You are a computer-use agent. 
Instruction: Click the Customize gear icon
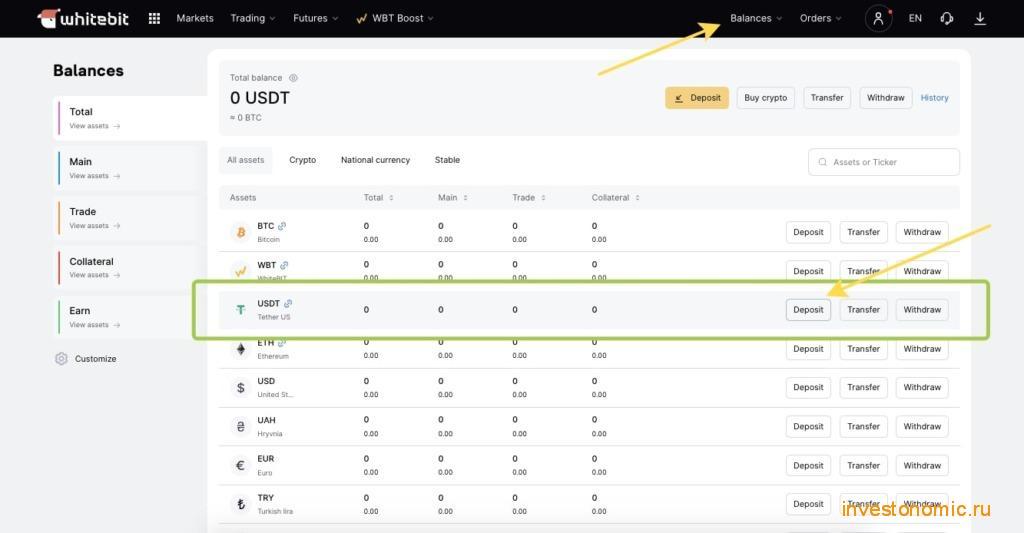click(61, 359)
